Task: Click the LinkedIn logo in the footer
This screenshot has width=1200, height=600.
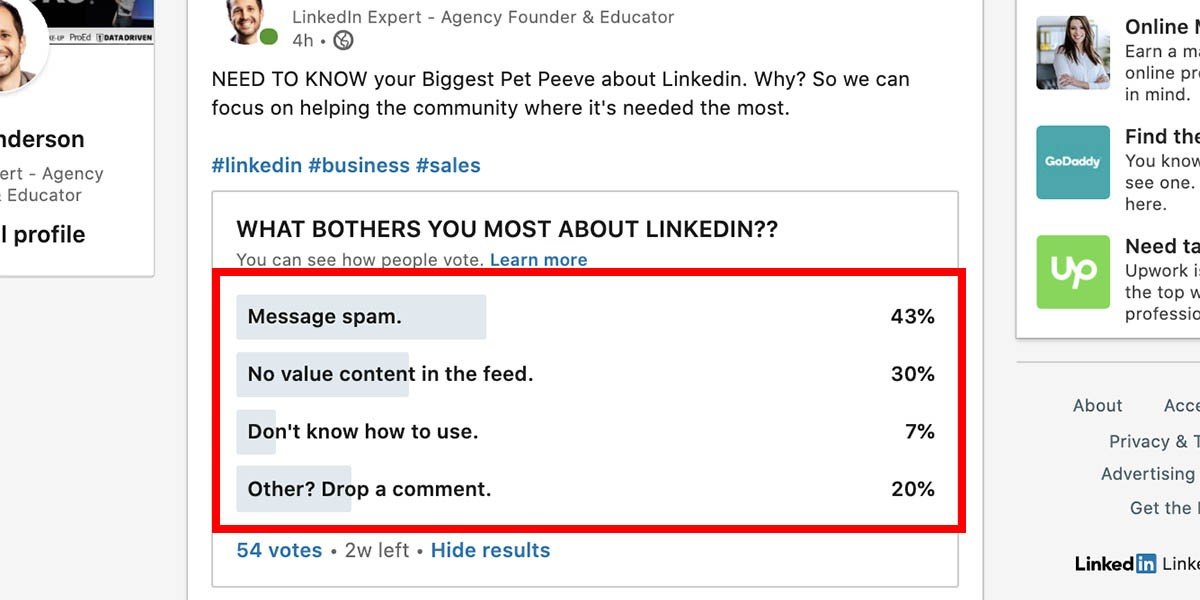Action: click(1115, 564)
